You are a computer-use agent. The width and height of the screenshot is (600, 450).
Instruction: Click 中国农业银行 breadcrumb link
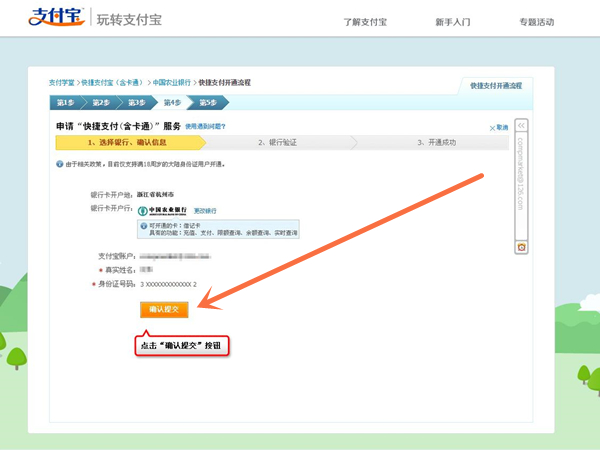(171, 82)
